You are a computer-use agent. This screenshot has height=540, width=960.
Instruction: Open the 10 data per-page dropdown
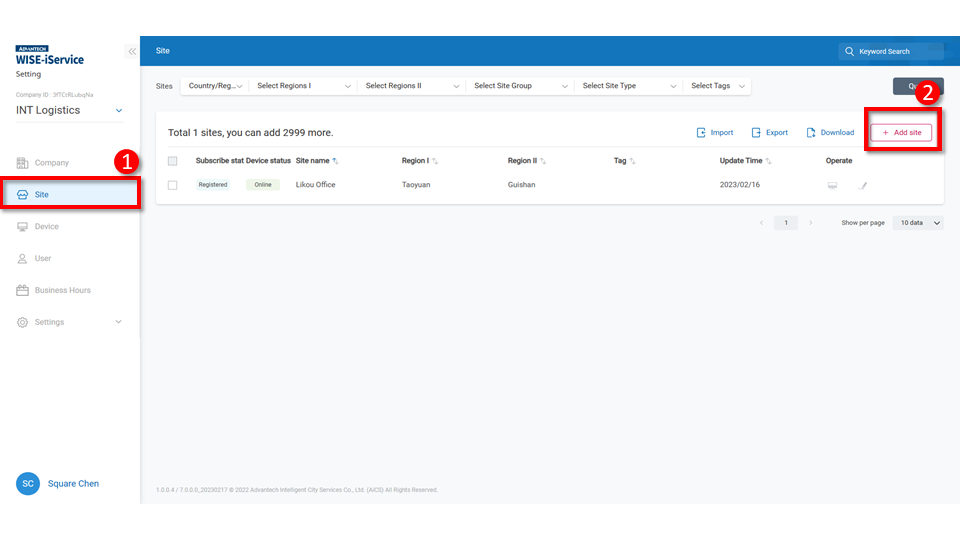[x=917, y=223]
